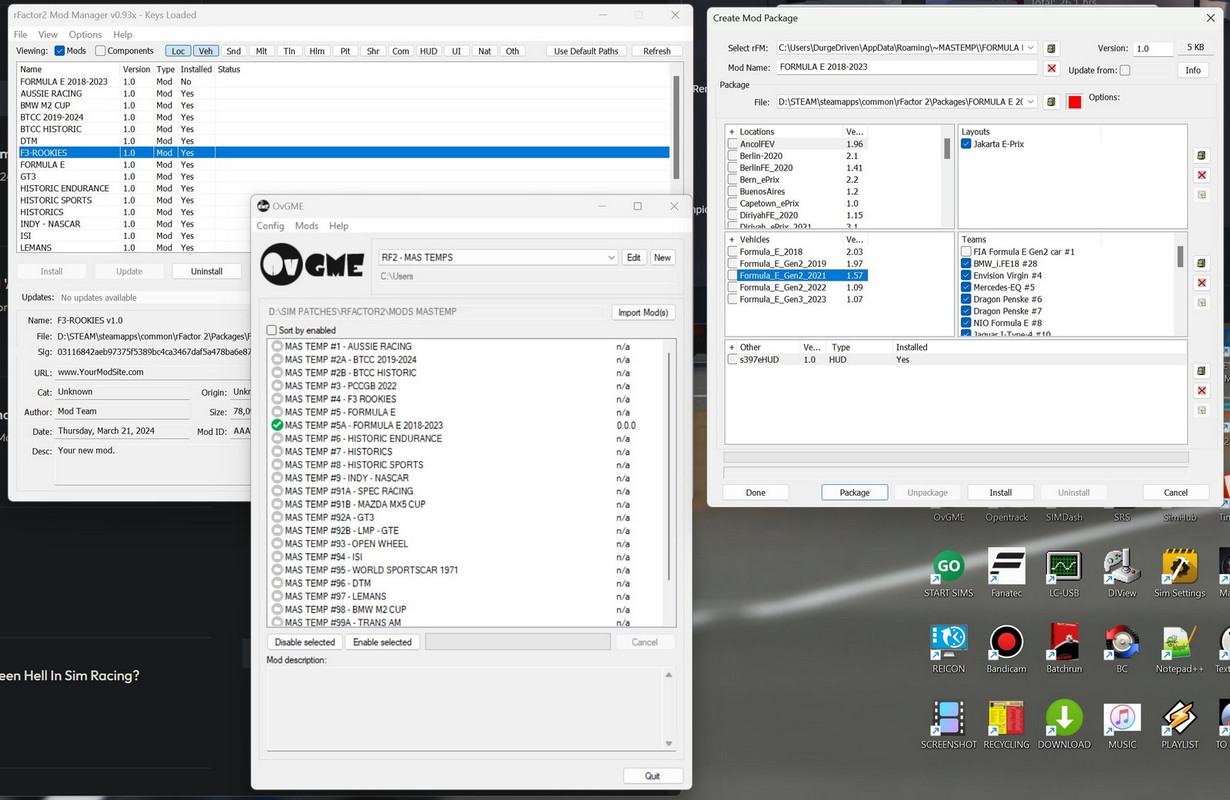The width and height of the screenshot is (1230, 800).
Task: Click the add icon beside the Layouts panel
Action: pos(1202,156)
